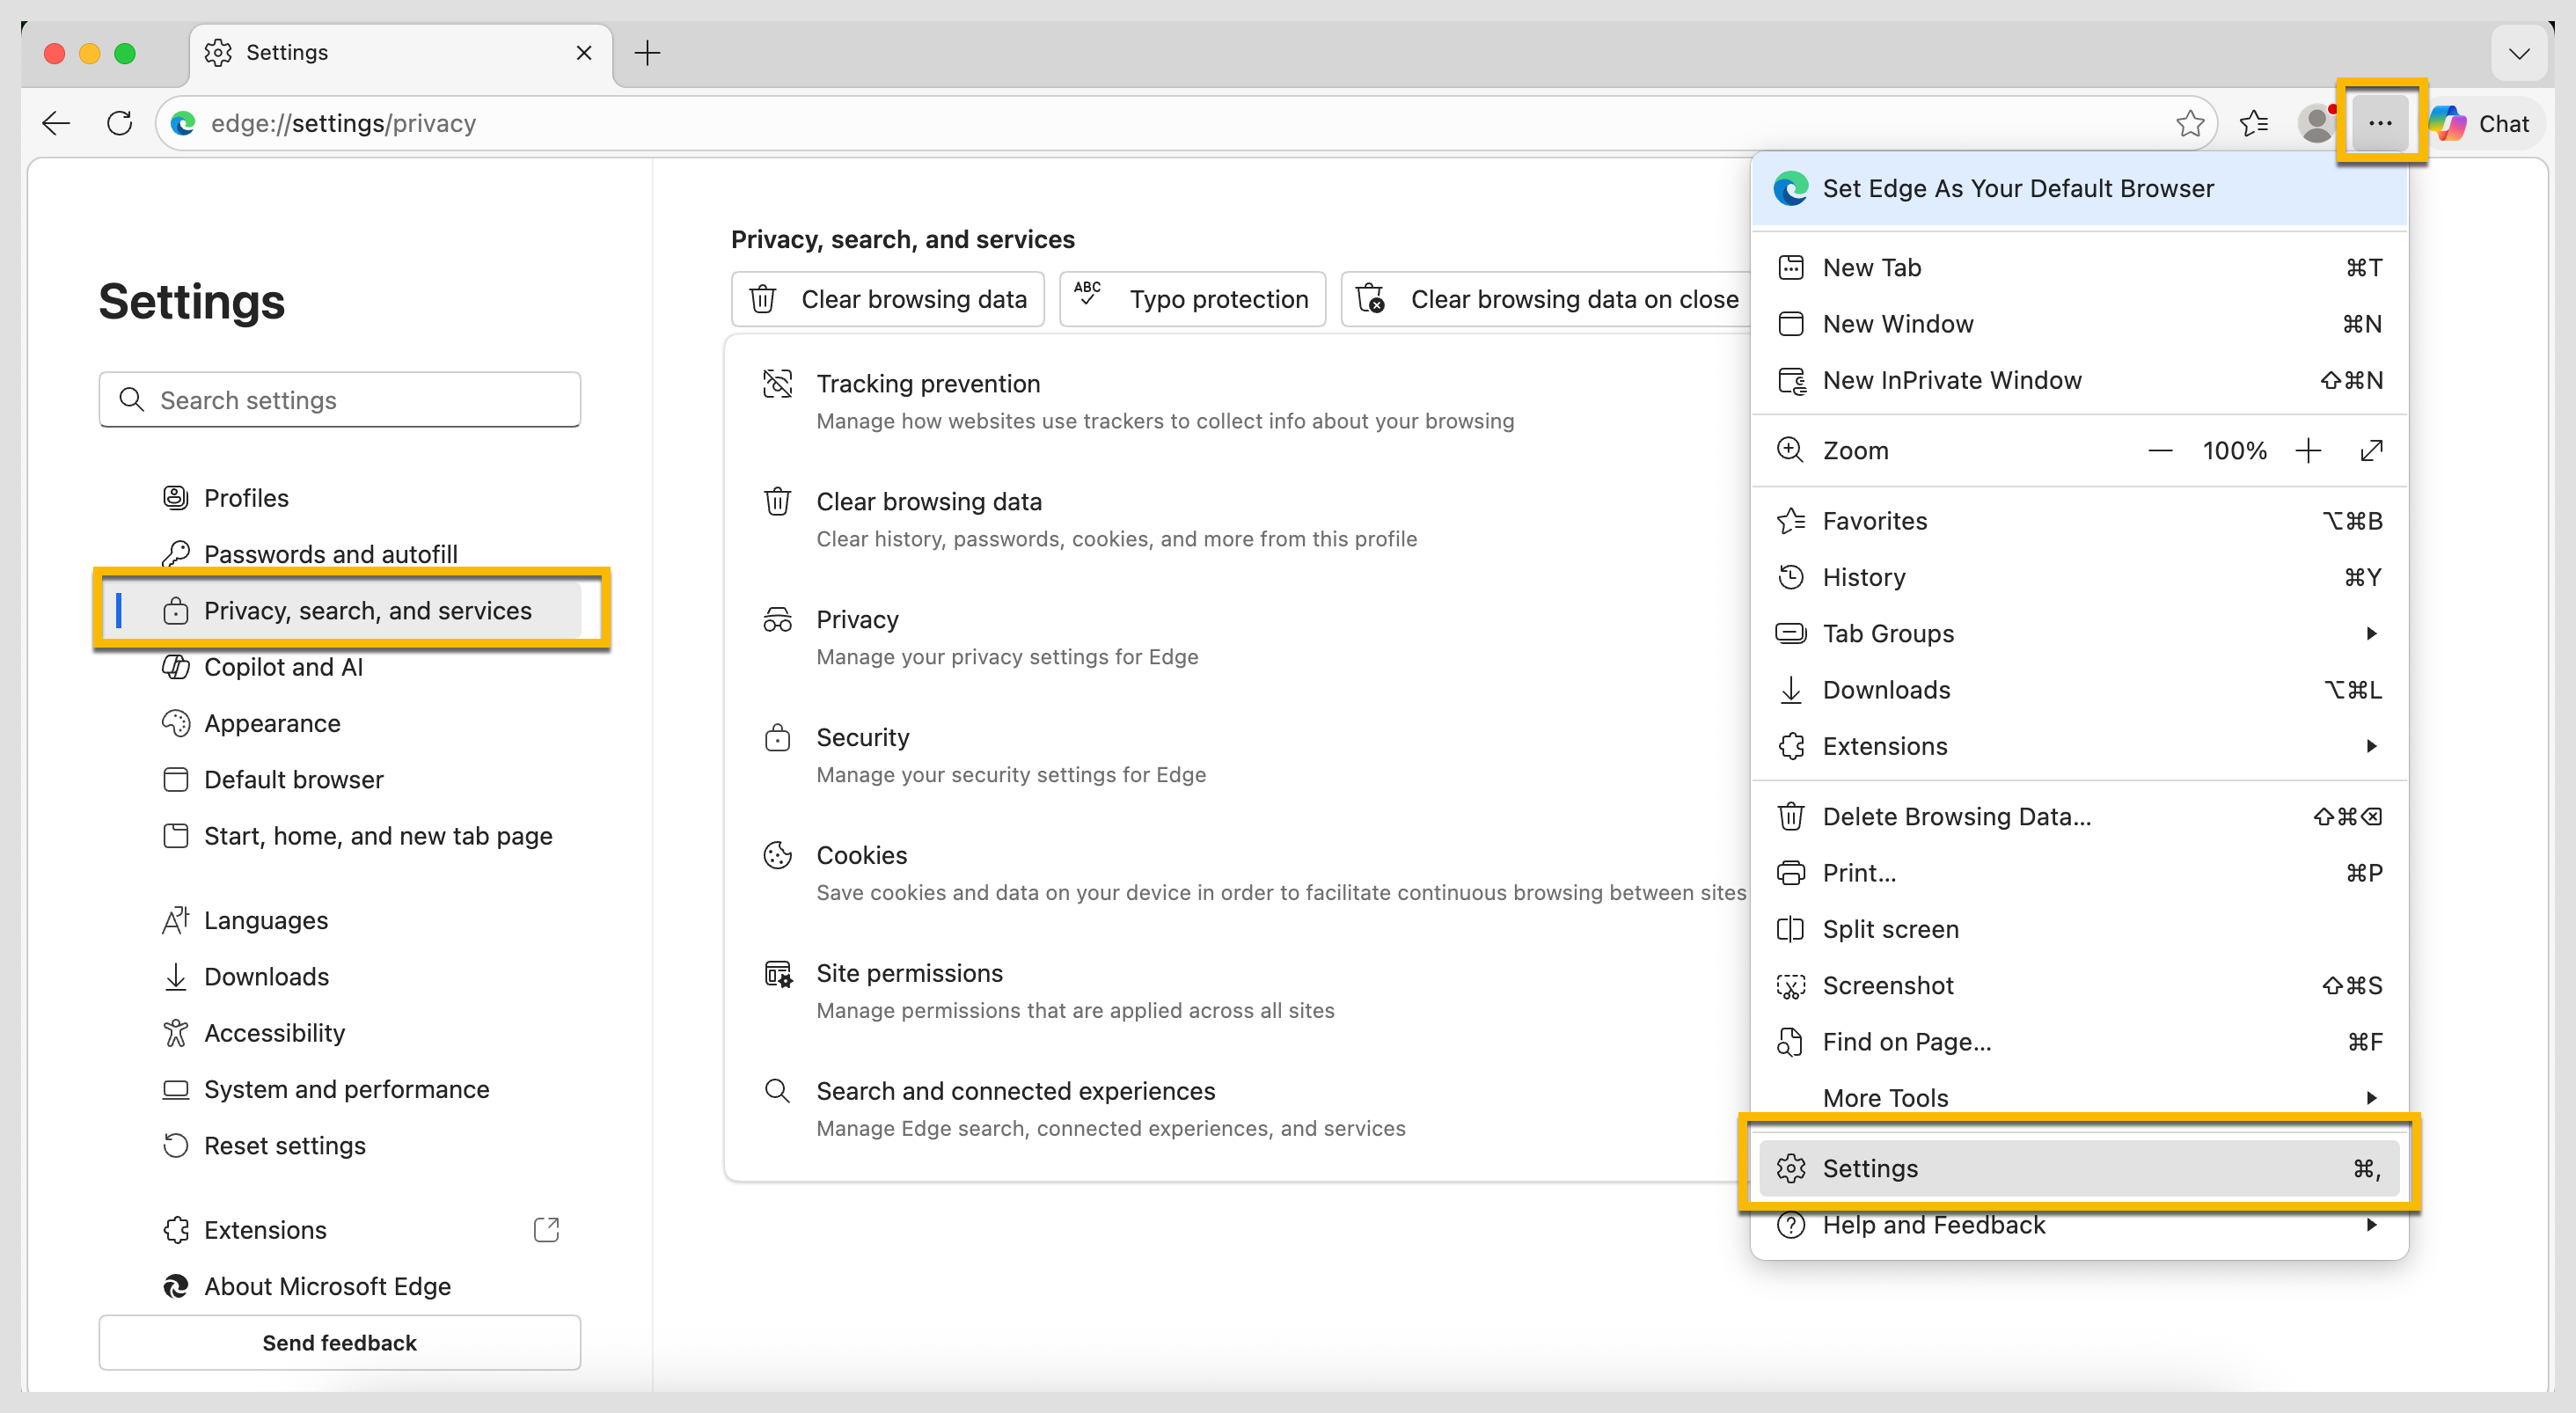
Task: Click the profile avatar icon
Action: point(2316,123)
